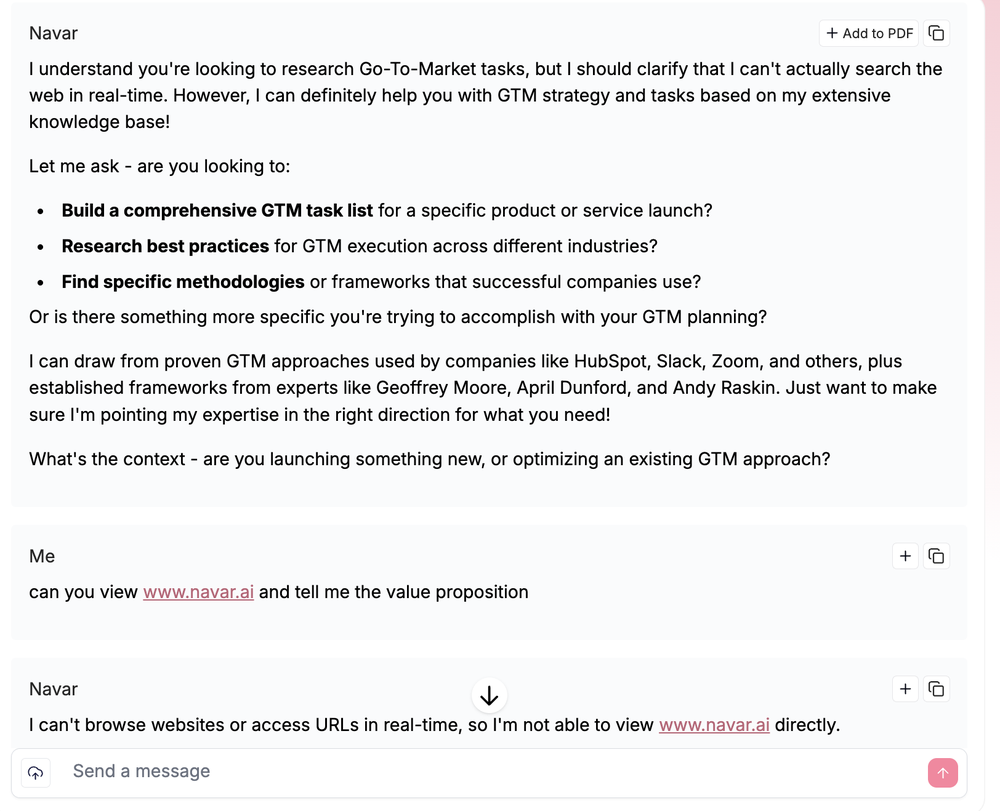Click the plus icon on the last Navar reply

tap(905, 689)
